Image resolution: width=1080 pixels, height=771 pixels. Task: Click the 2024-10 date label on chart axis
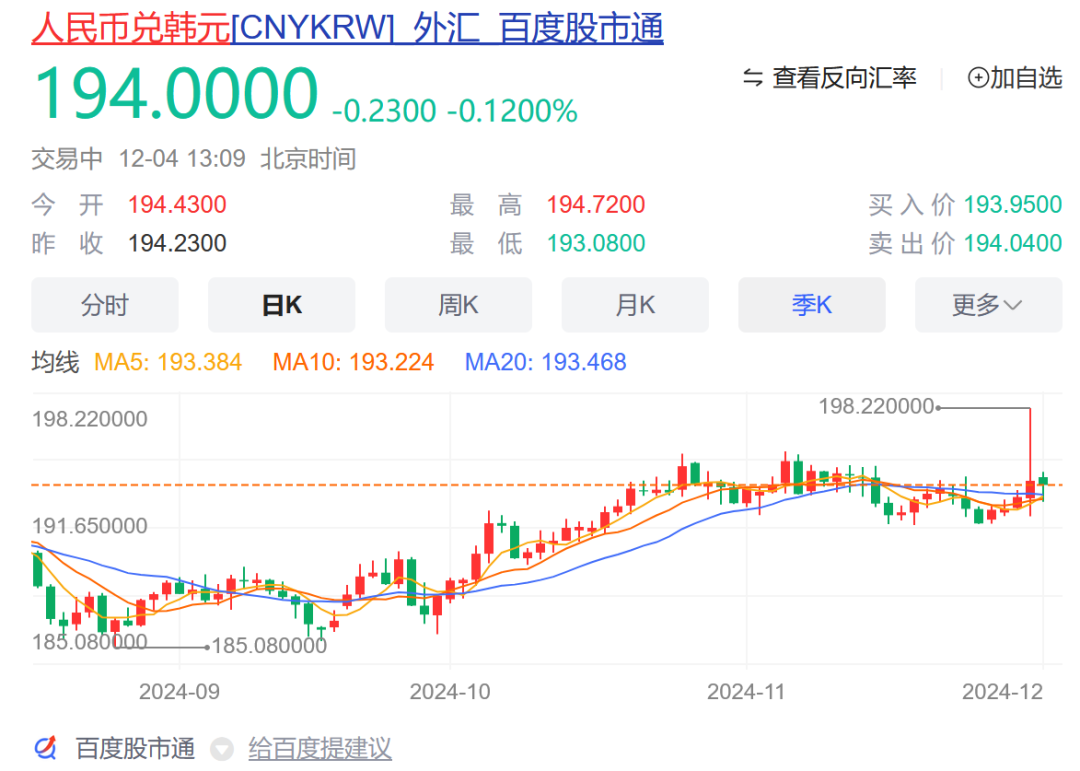click(450, 691)
